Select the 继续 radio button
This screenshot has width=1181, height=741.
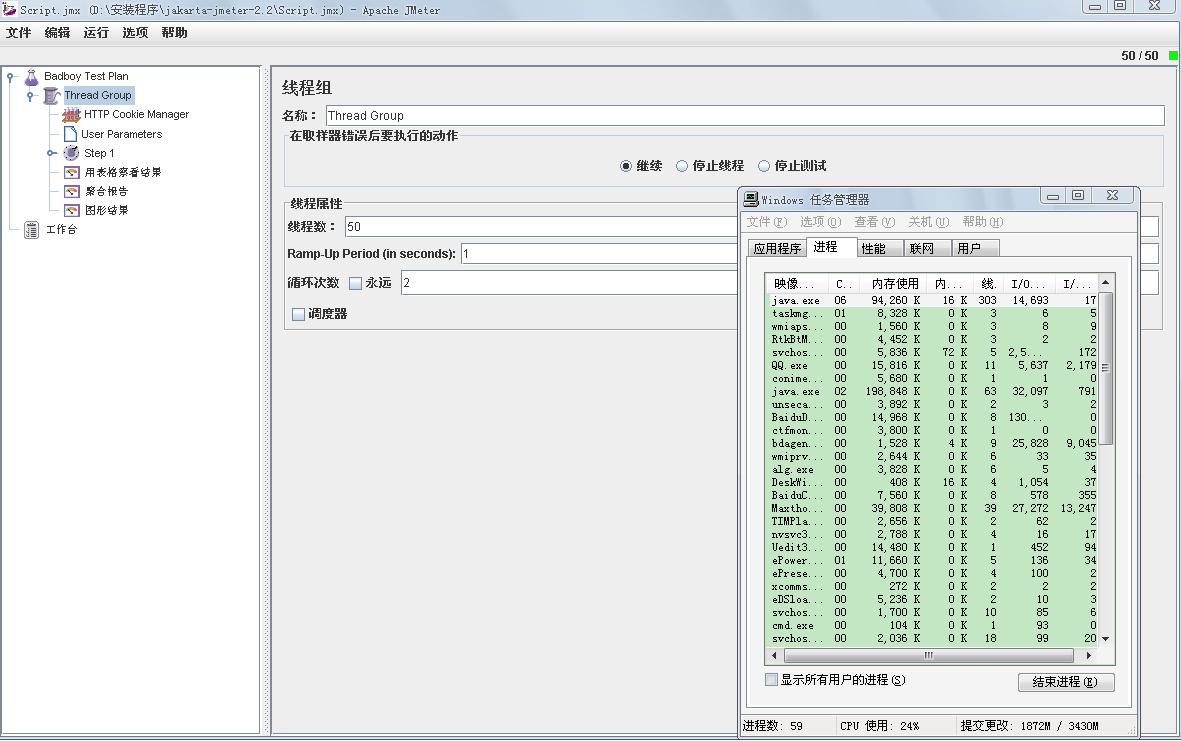tap(625, 166)
